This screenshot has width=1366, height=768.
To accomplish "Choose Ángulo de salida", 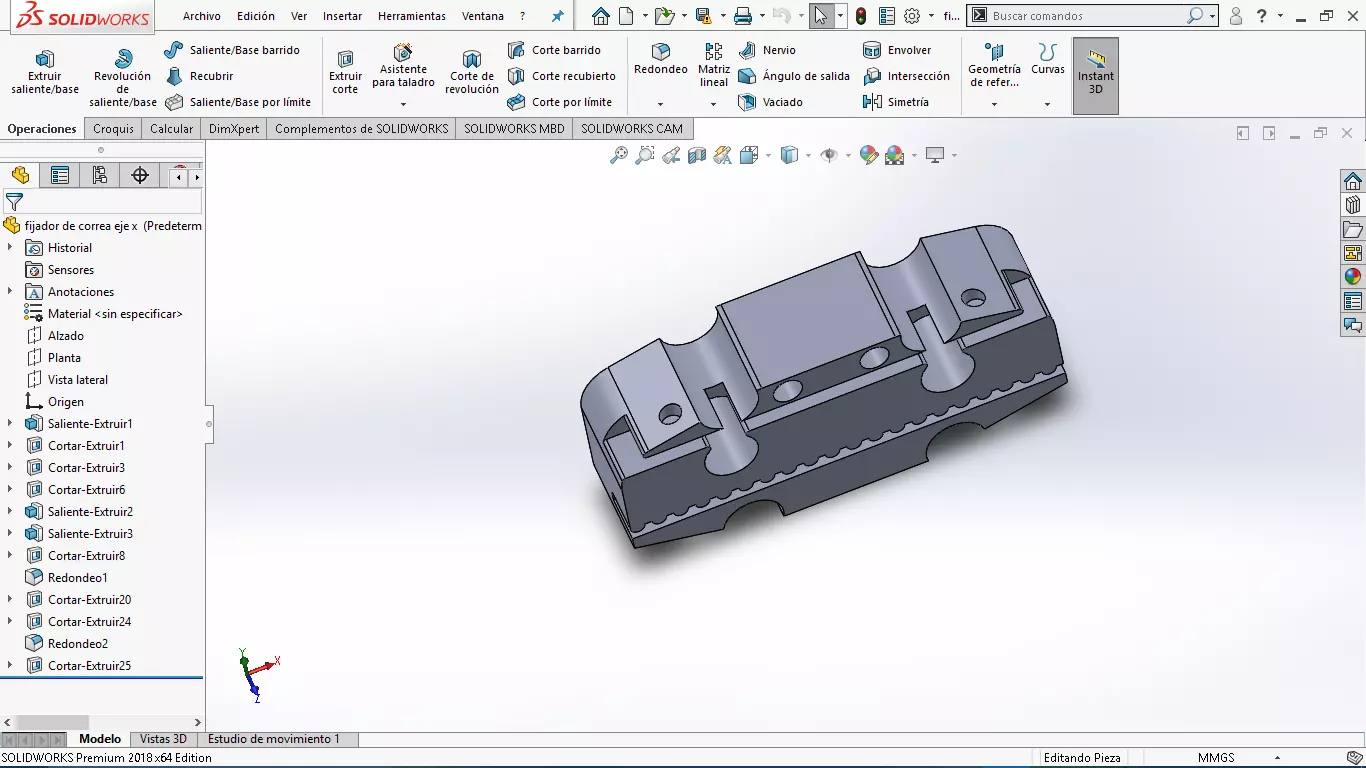I will (x=794, y=76).
